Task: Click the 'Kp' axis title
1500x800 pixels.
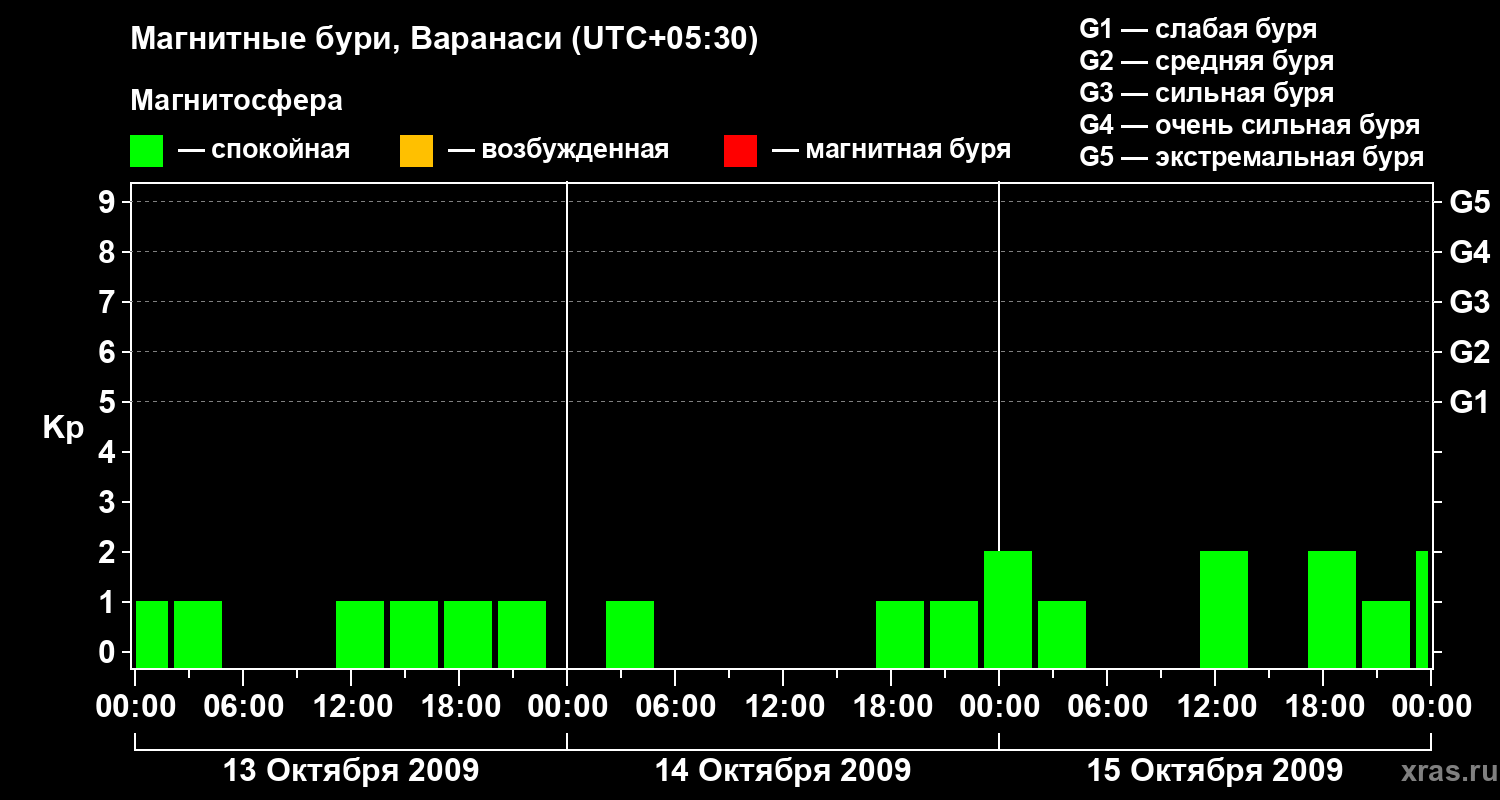Action: (63, 428)
